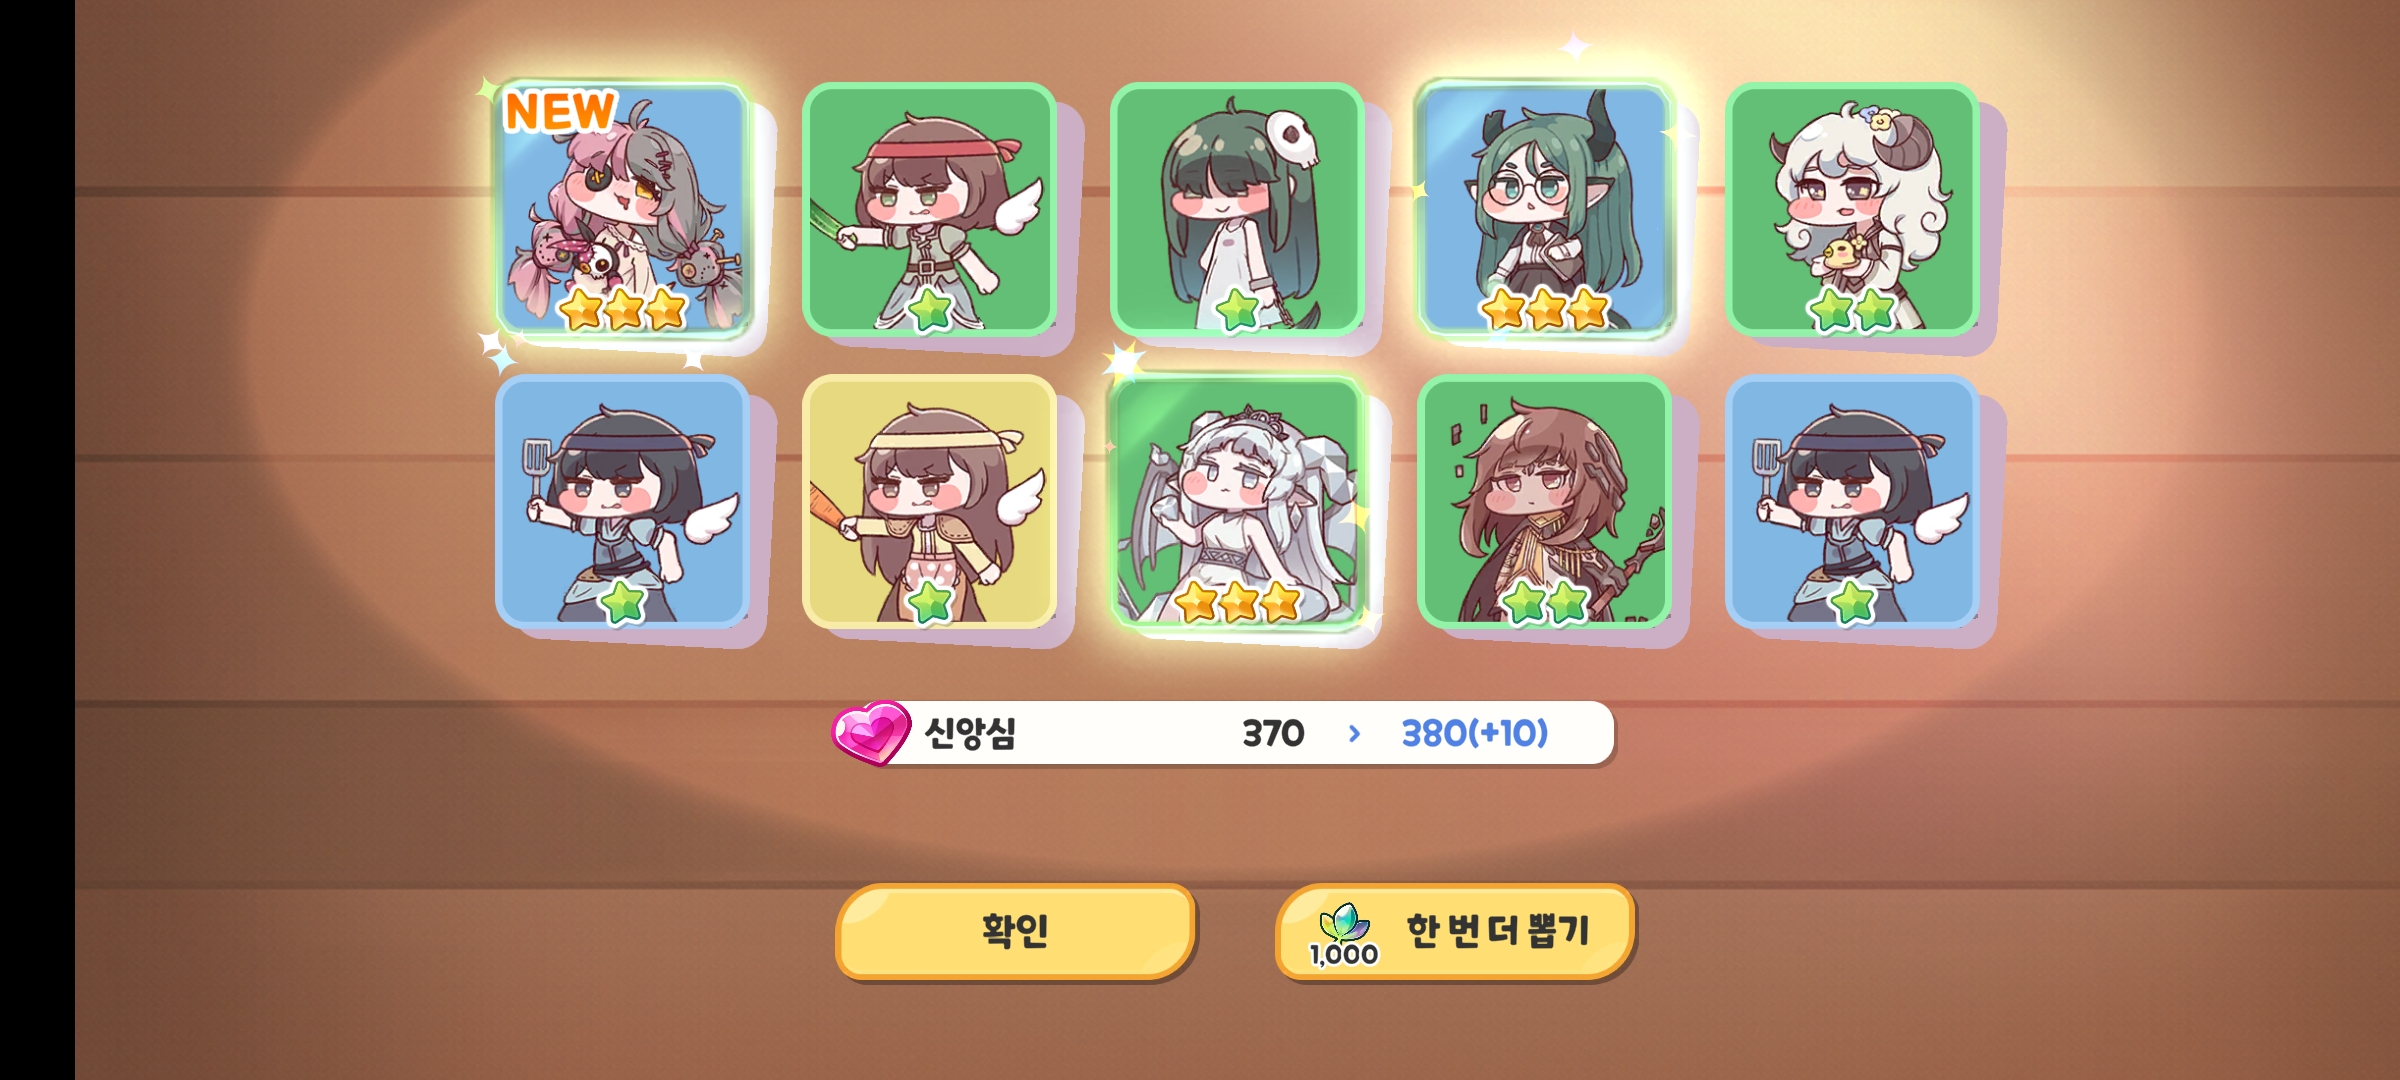Click the 한 번 더 뽑기 button
This screenshot has width=2400, height=1080.
pyautogui.click(x=1455, y=931)
